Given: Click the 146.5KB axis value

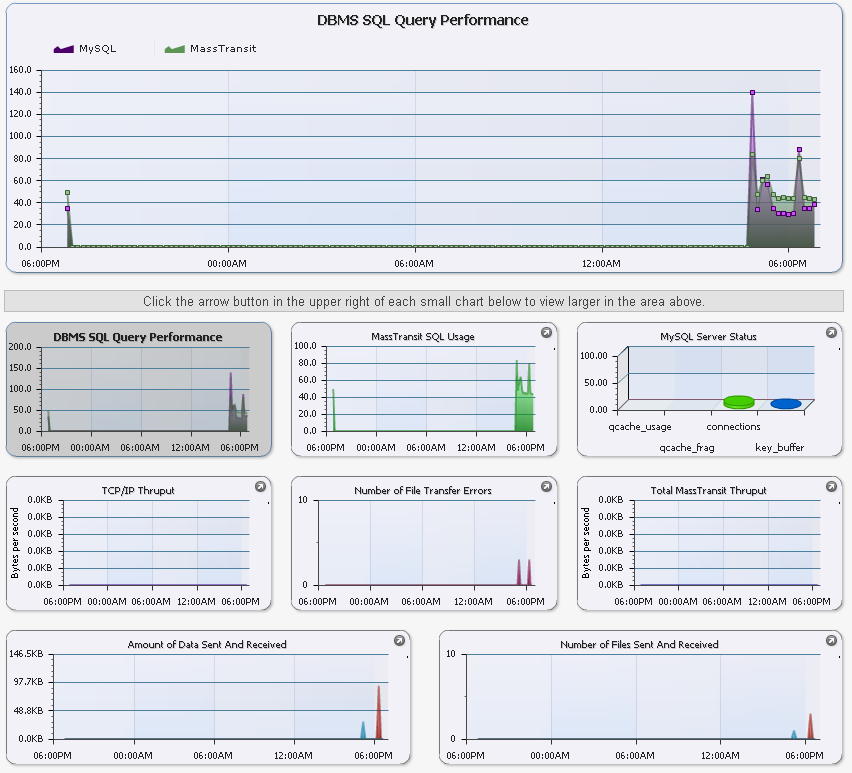Looking at the screenshot, I should tap(26, 653).
